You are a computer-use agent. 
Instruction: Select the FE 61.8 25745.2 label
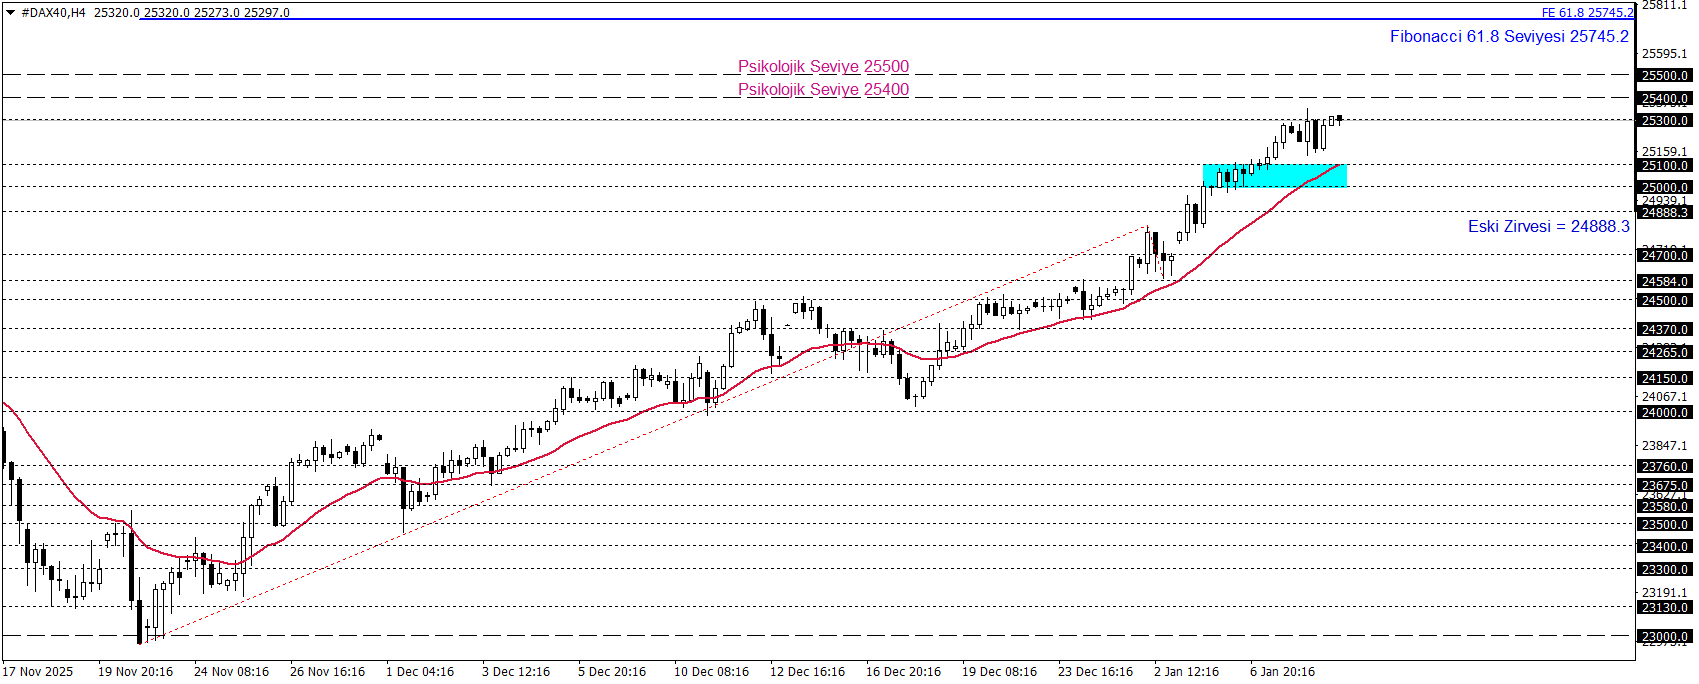click(x=1587, y=13)
